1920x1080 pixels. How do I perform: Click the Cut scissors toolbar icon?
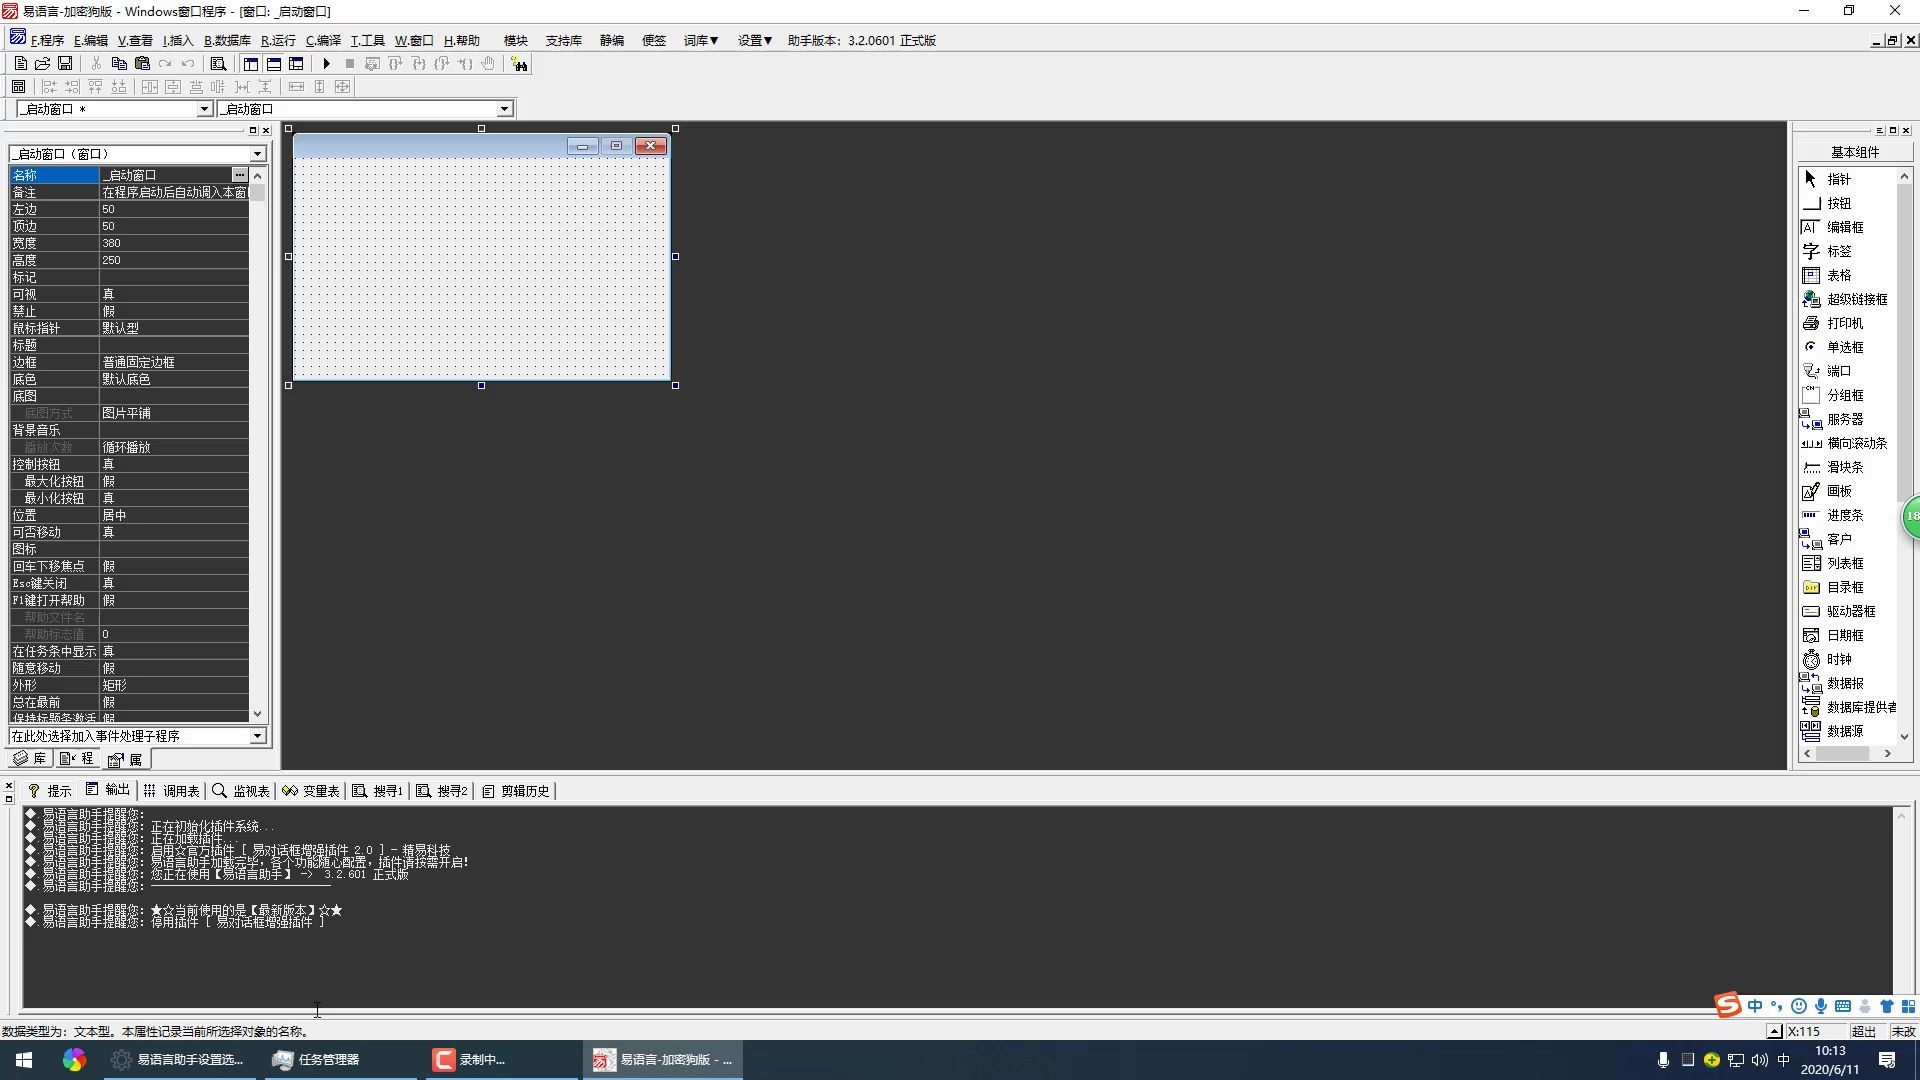(96, 64)
